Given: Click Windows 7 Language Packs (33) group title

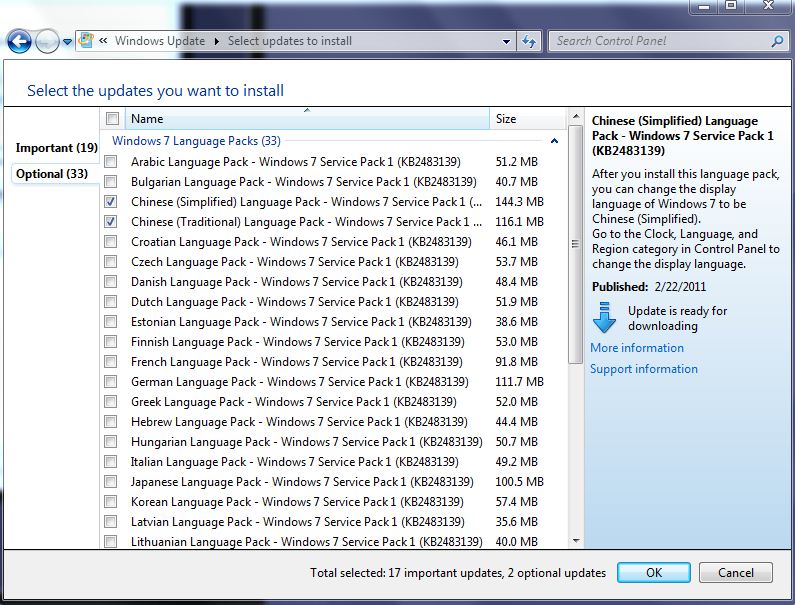Looking at the screenshot, I should [x=196, y=141].
